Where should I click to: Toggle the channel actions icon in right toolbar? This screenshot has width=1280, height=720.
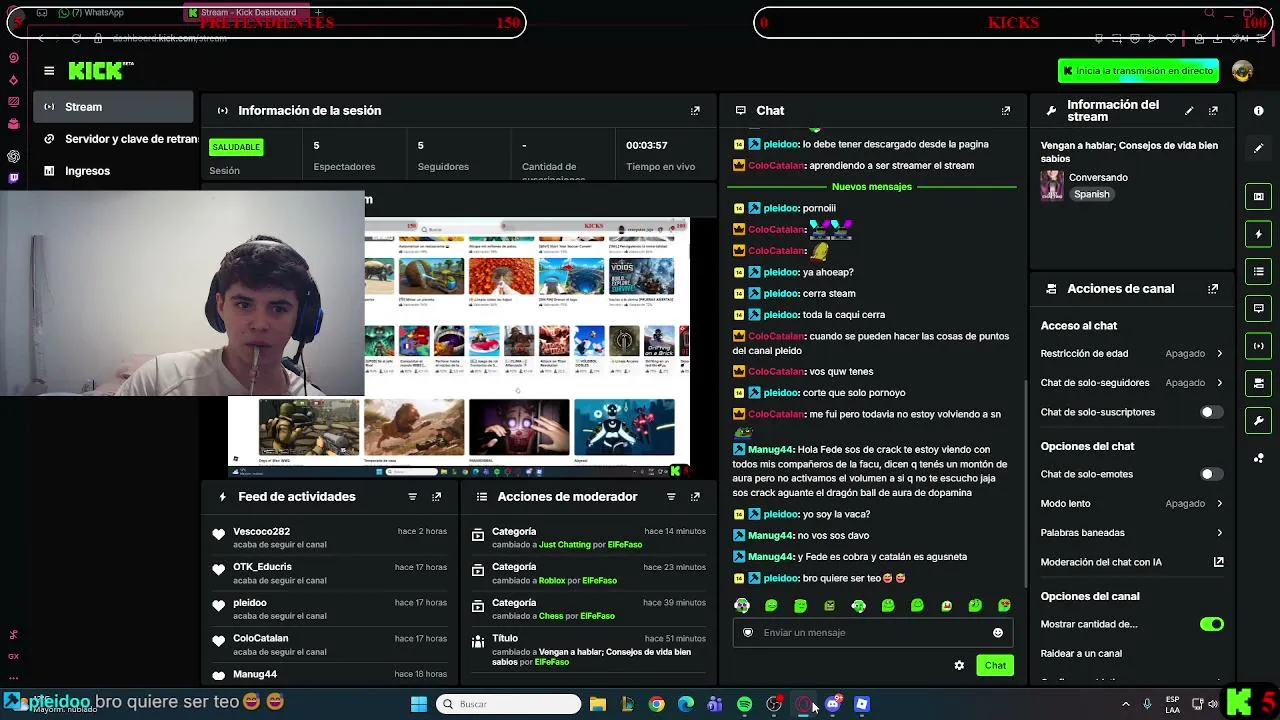pyautogui.click(x=1259, y=383)
